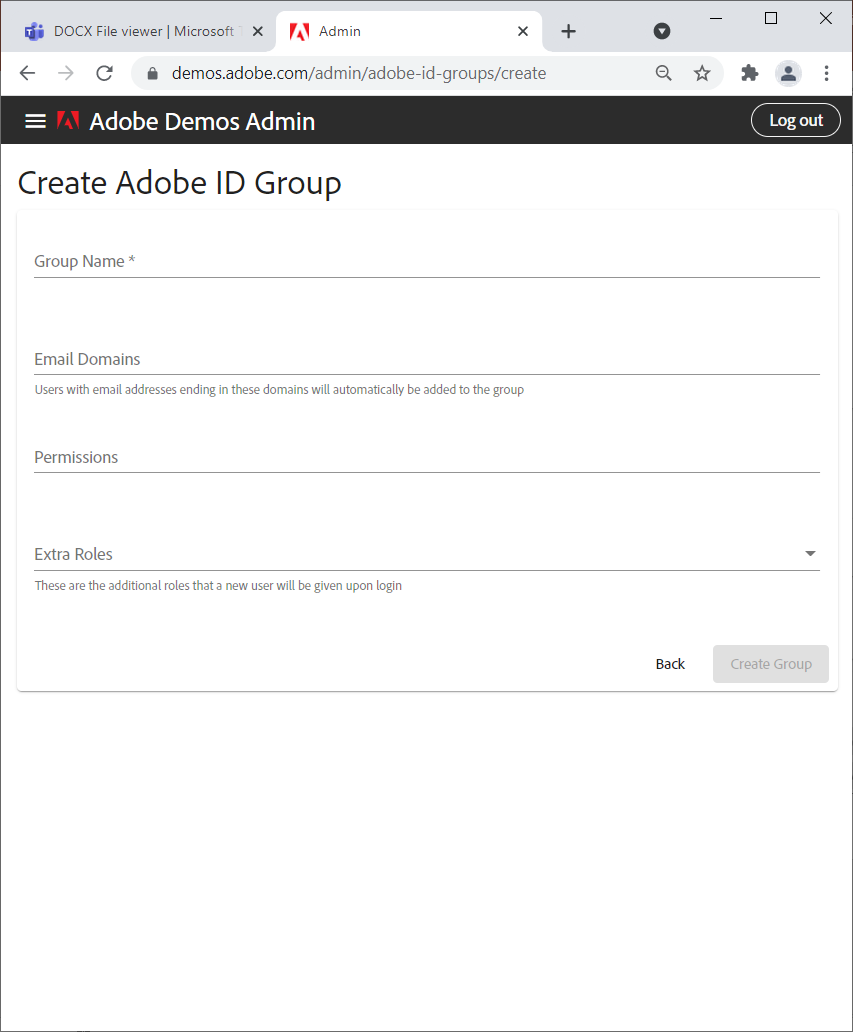The width and height of the screenshot is (853, 1032).
Task: Open the Chrome extensions puzzle icon
Action: (x=749, y=73)
